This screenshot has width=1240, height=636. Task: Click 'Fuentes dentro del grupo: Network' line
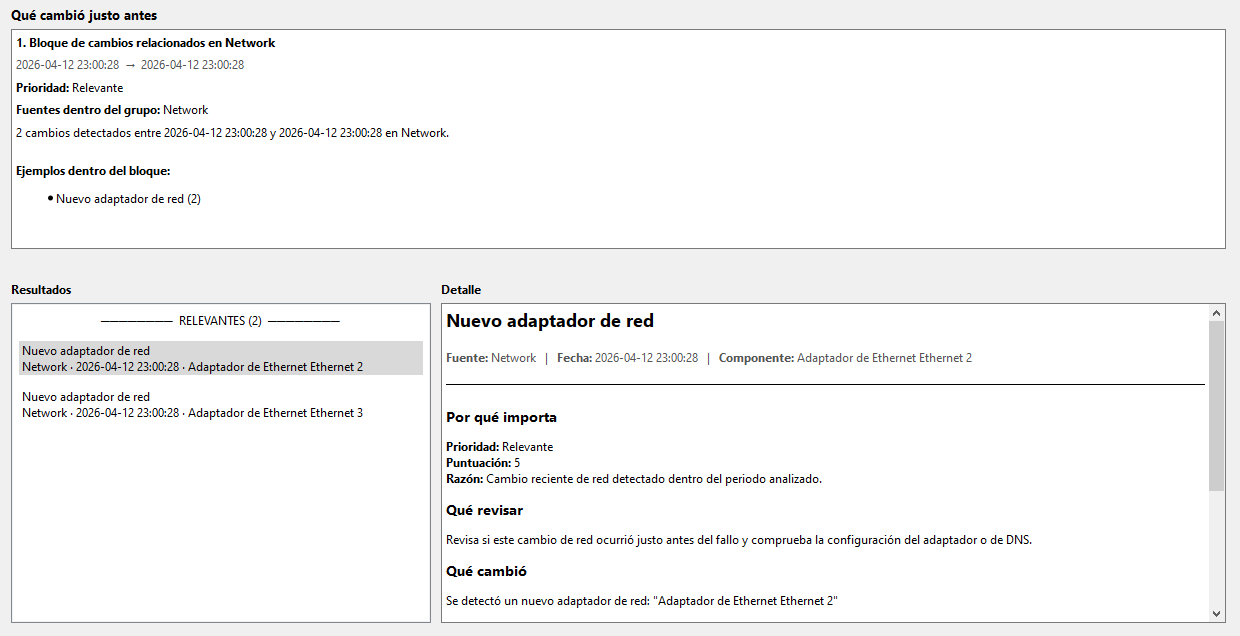point(112,110)
